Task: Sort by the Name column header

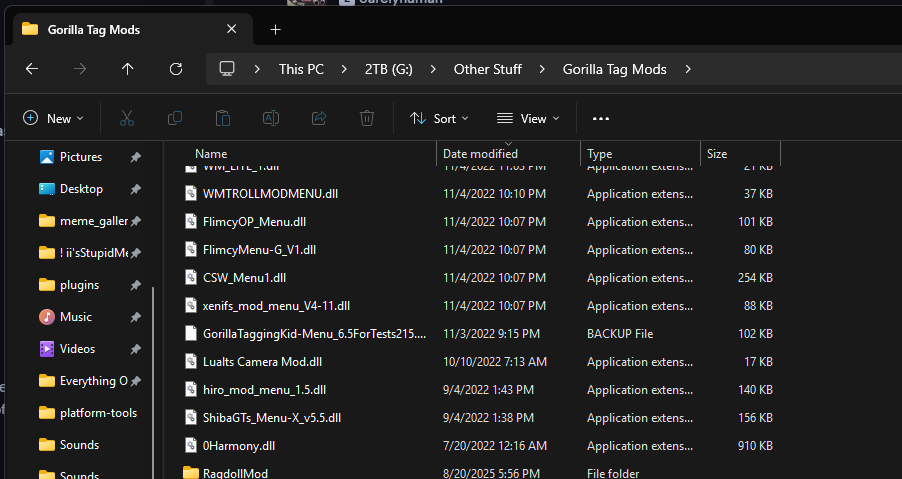Action: click(211, 154)
